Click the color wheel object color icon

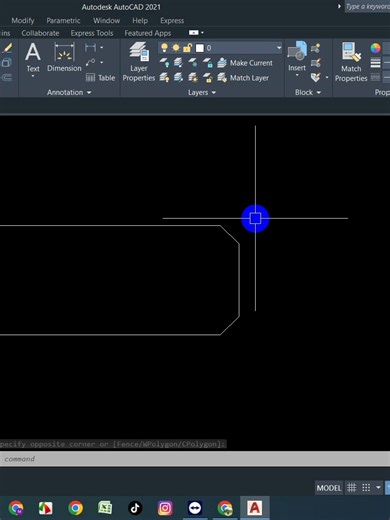click(x=375, y=48)
